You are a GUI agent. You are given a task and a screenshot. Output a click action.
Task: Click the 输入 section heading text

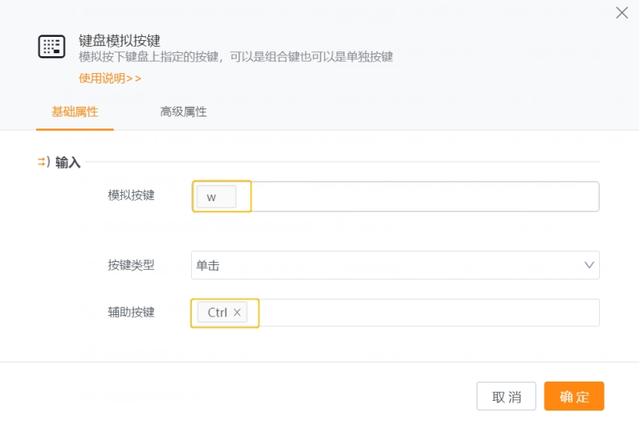(68, 162)
